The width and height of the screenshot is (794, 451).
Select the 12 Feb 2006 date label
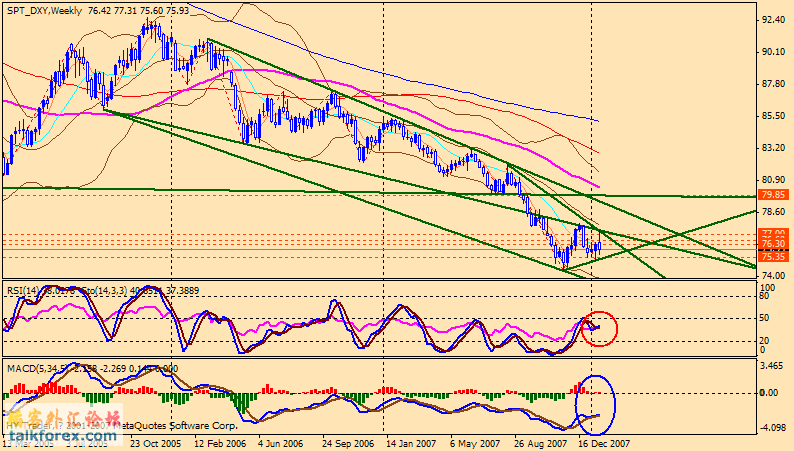(219, 444)
